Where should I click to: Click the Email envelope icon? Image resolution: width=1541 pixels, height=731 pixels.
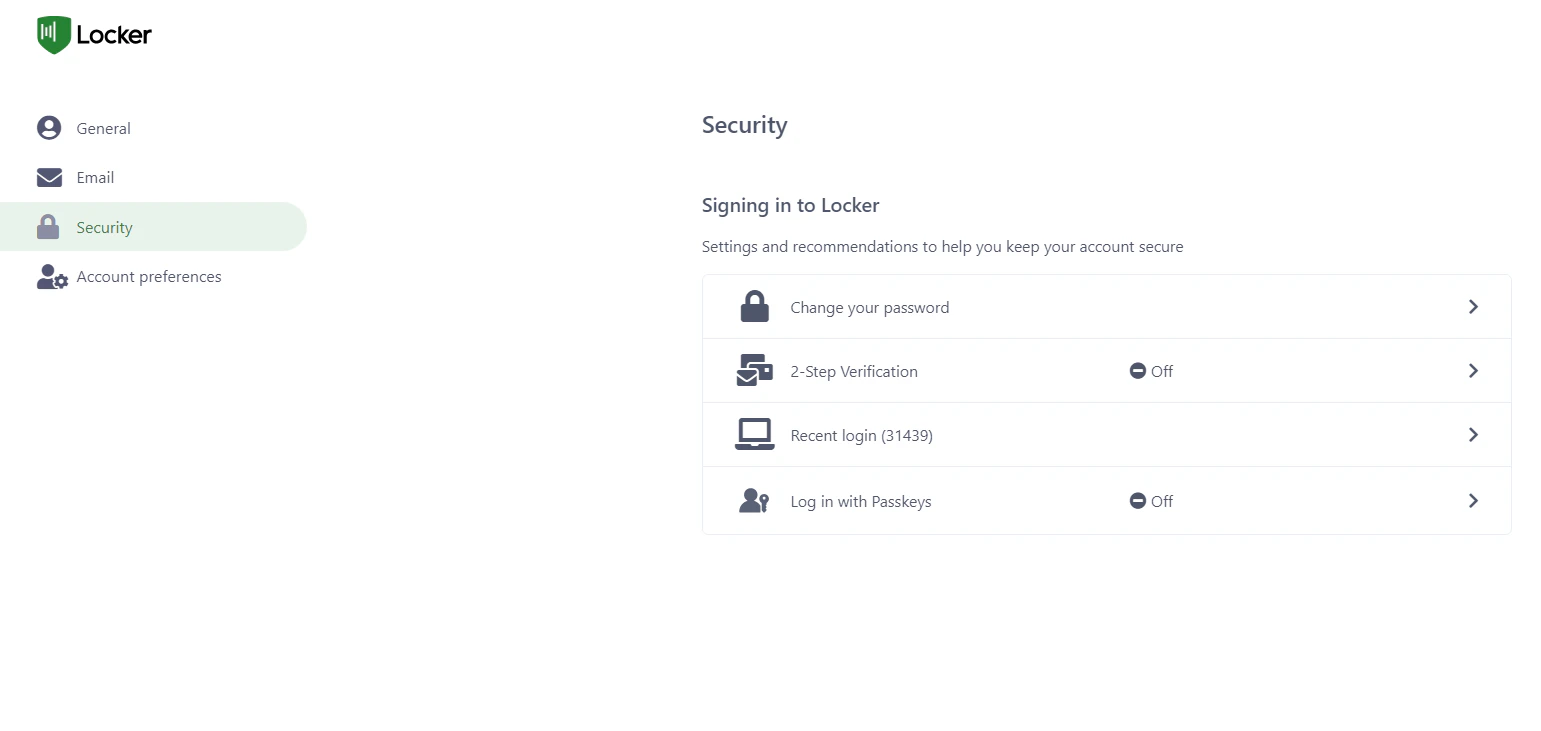coord(49,177)
